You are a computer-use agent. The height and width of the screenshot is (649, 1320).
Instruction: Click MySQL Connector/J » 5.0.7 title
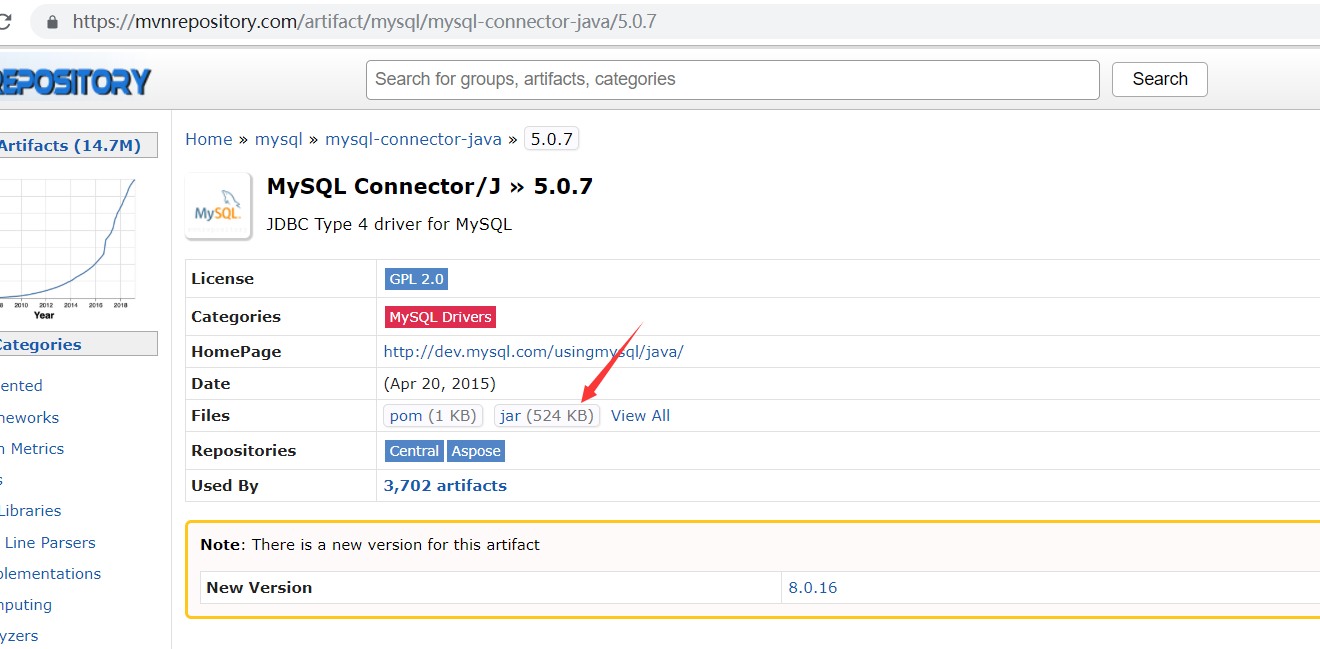pos(430,186)
